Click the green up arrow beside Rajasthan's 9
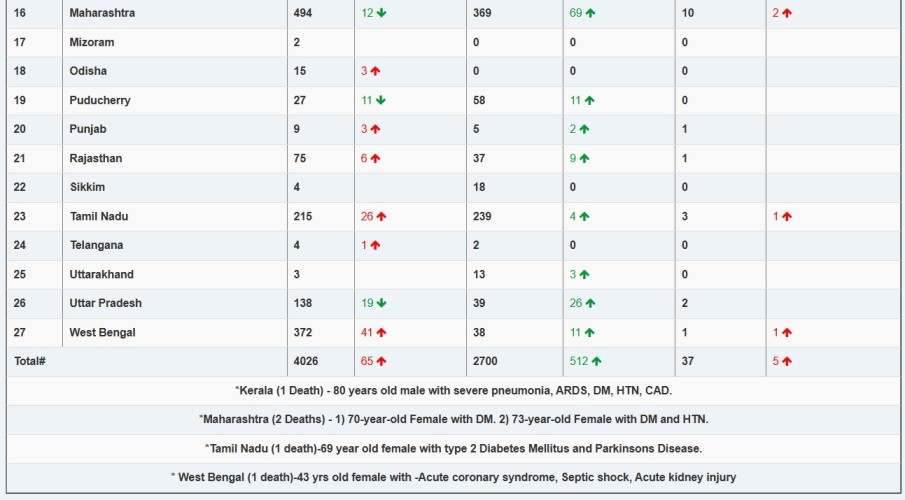The width and height of the screenshot is (905, 500). click(584, 158)
